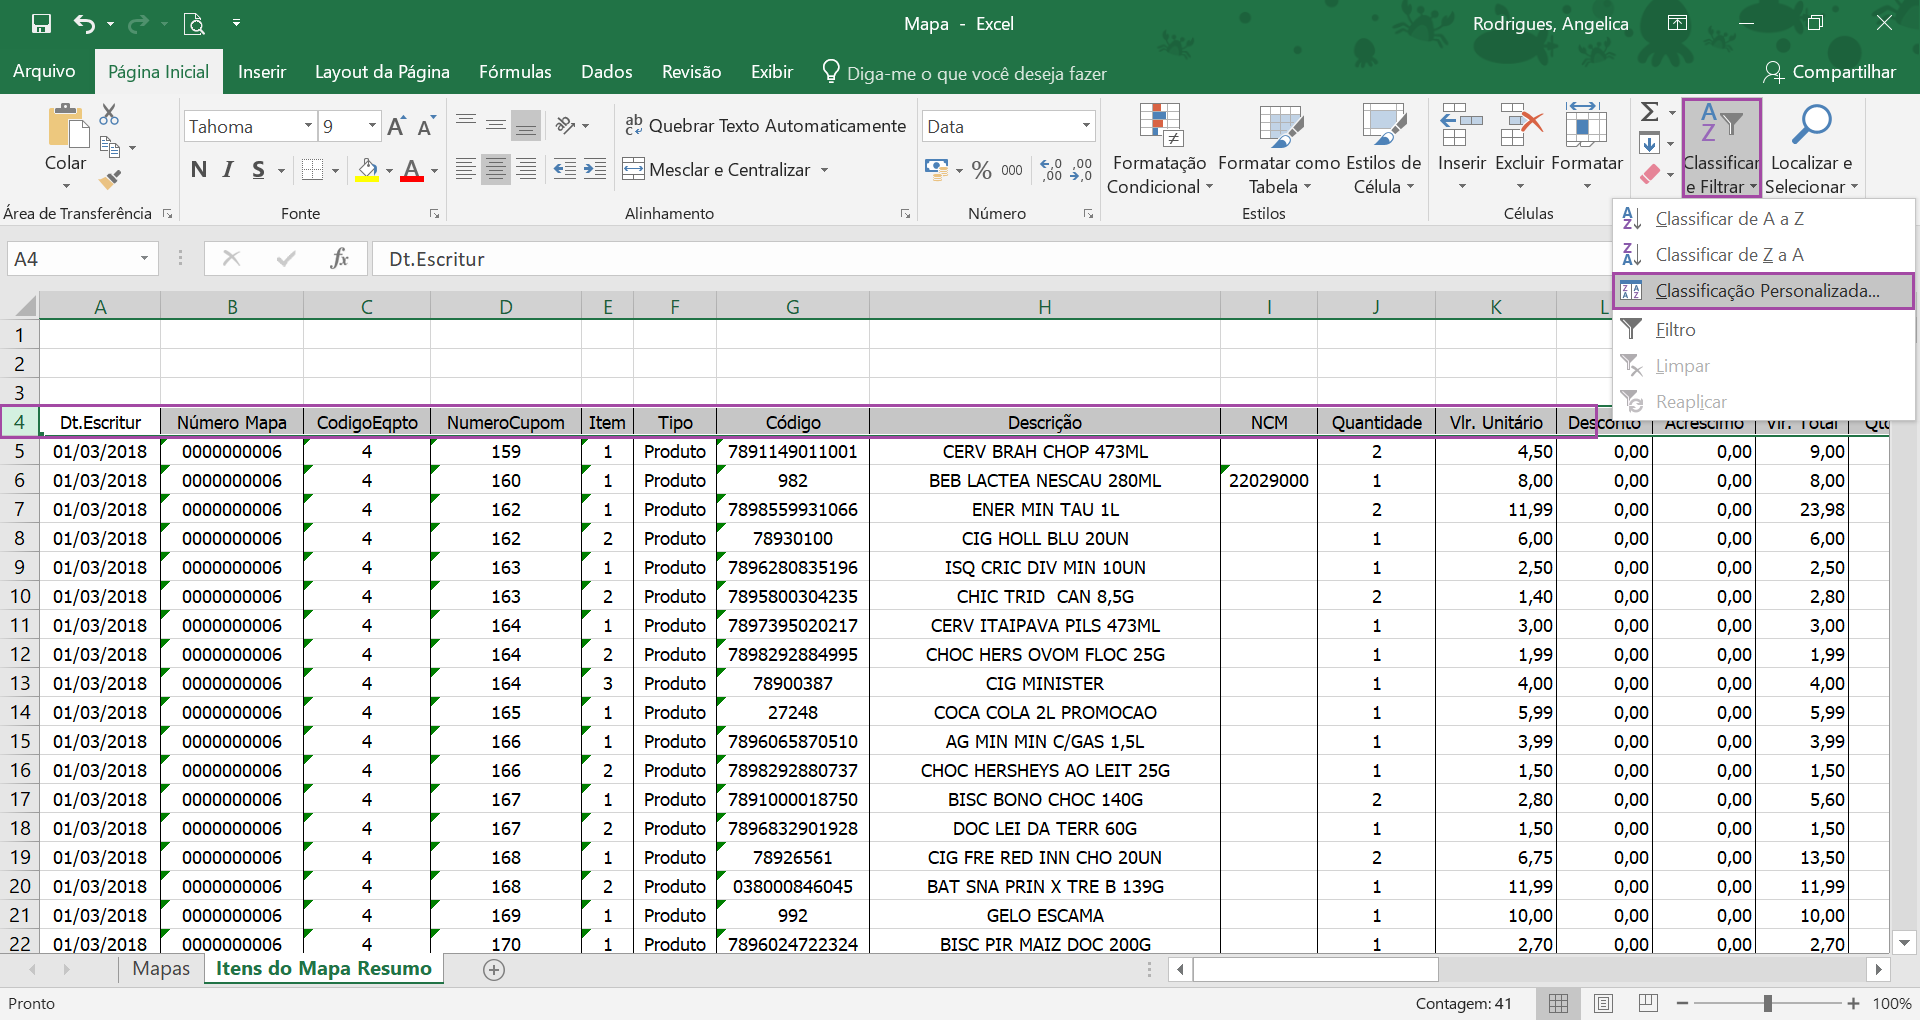
Task: Toggle bold (N) formatting
Action: (x=199, y=170)
